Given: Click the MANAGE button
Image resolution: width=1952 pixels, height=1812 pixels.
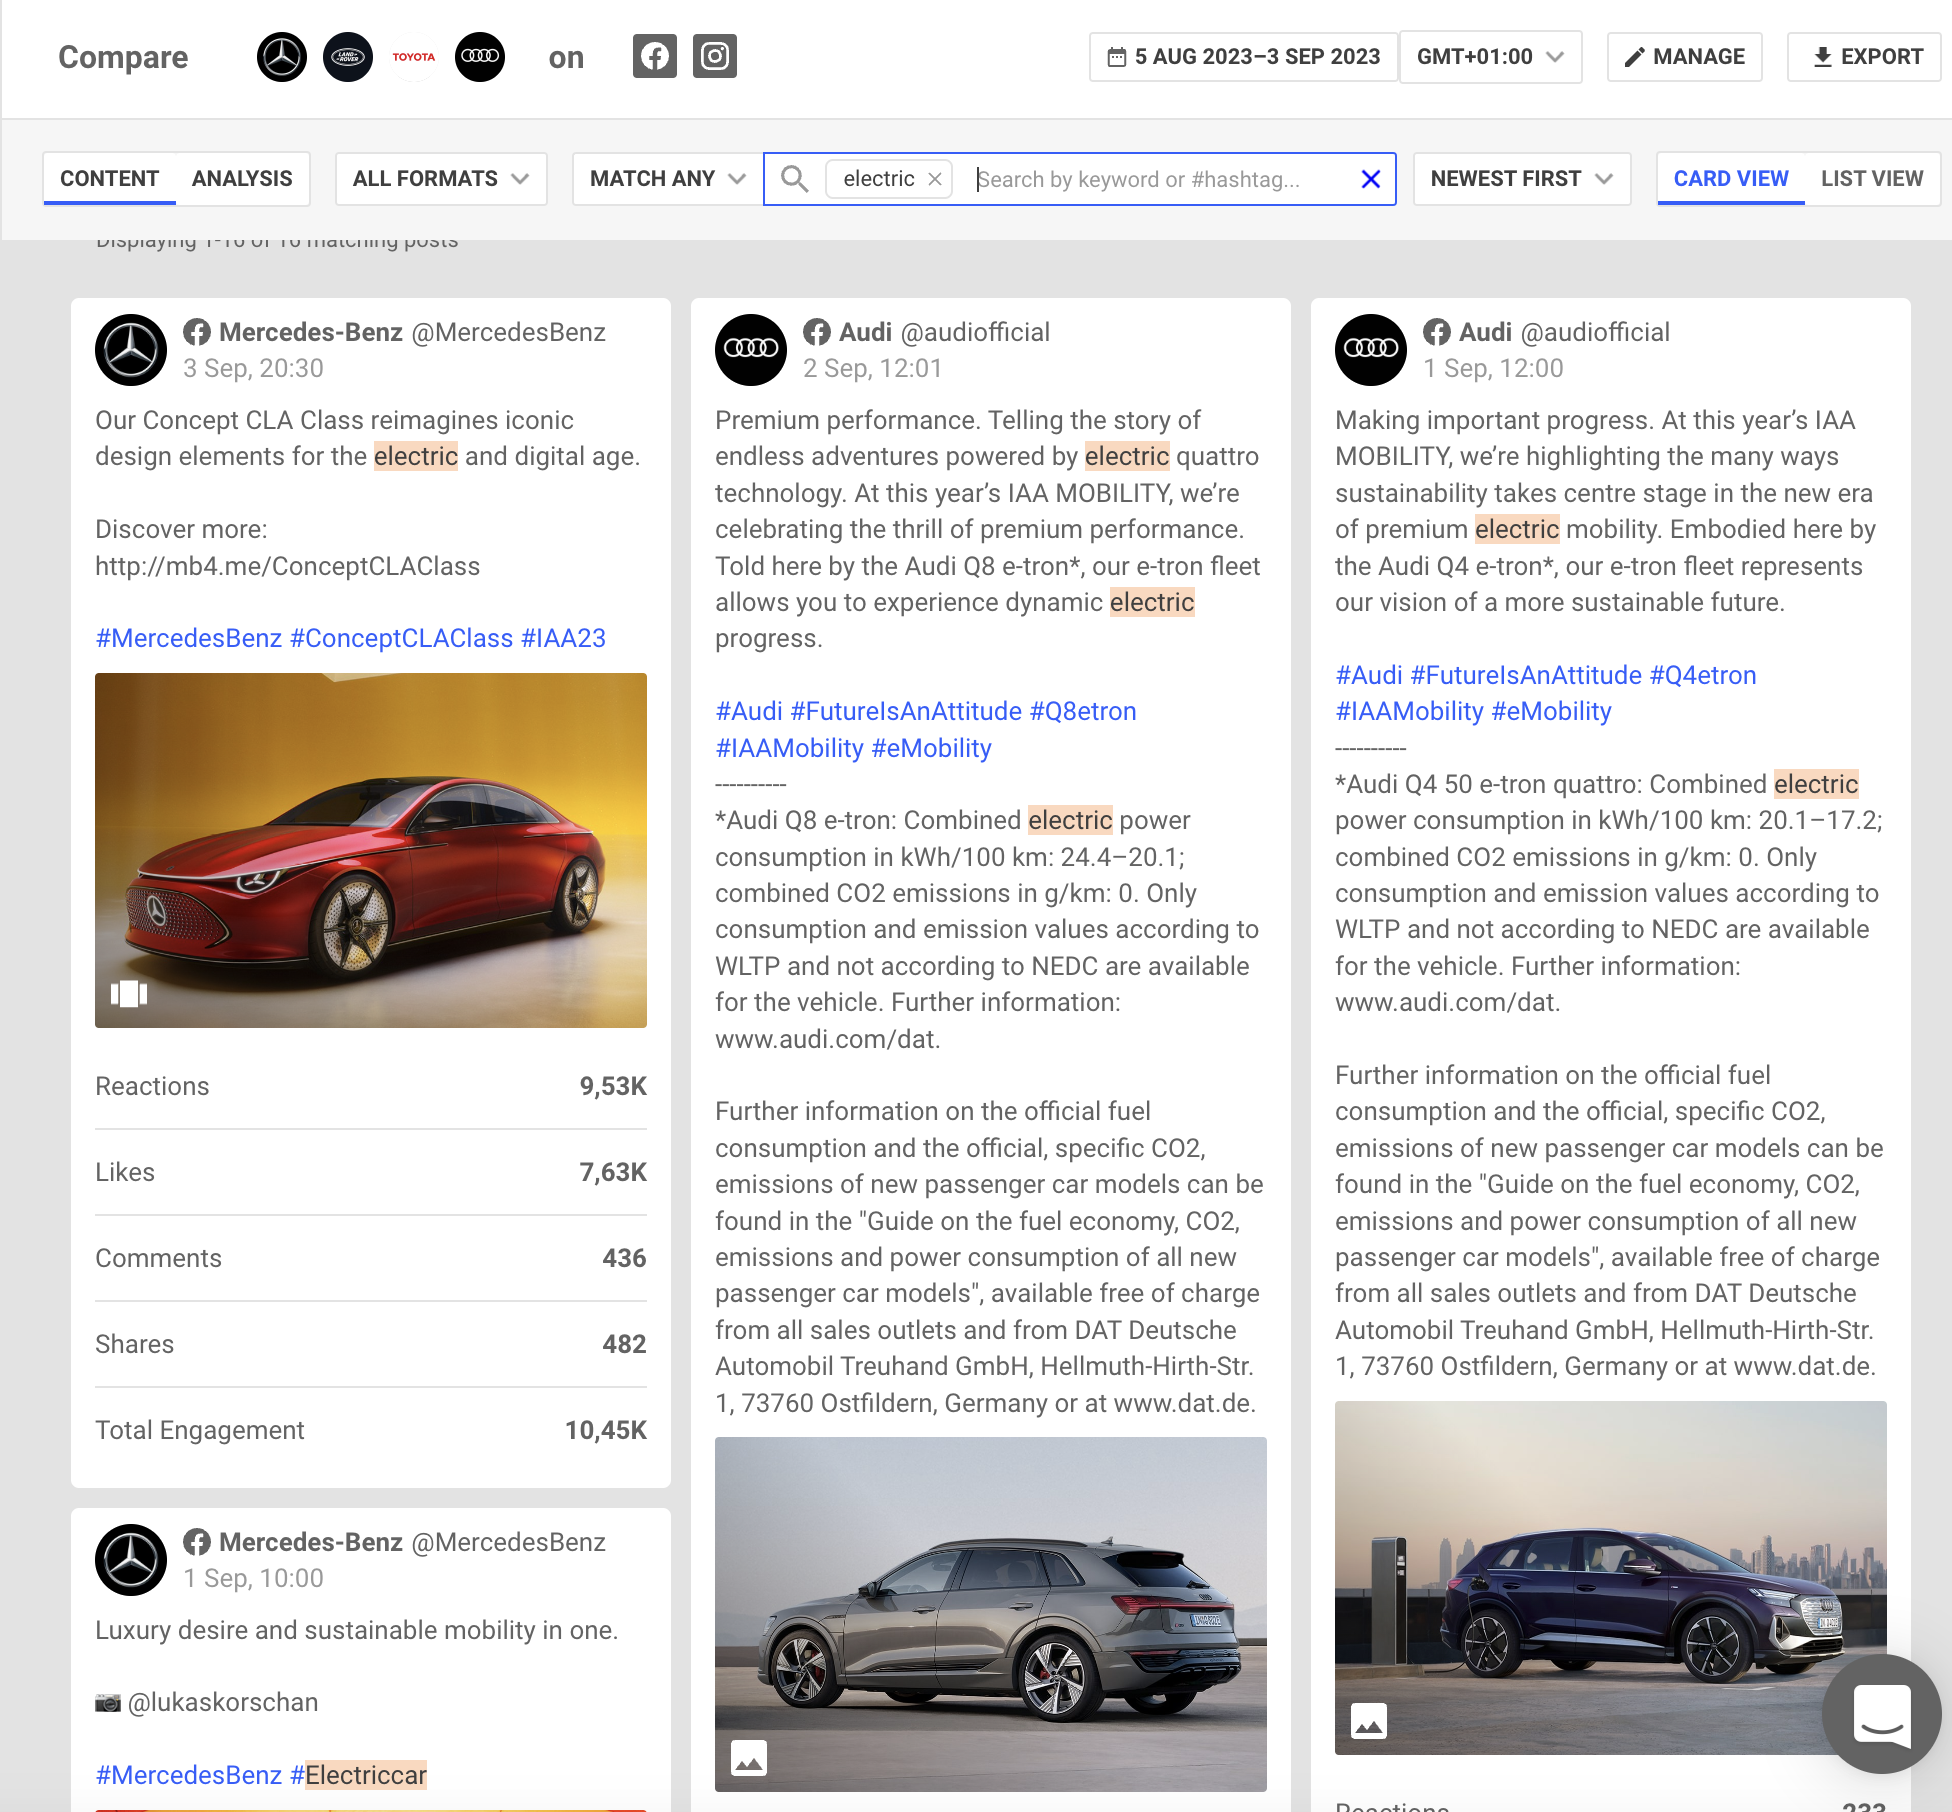Looking at the screenshot, I should (x=1685, y=57).
